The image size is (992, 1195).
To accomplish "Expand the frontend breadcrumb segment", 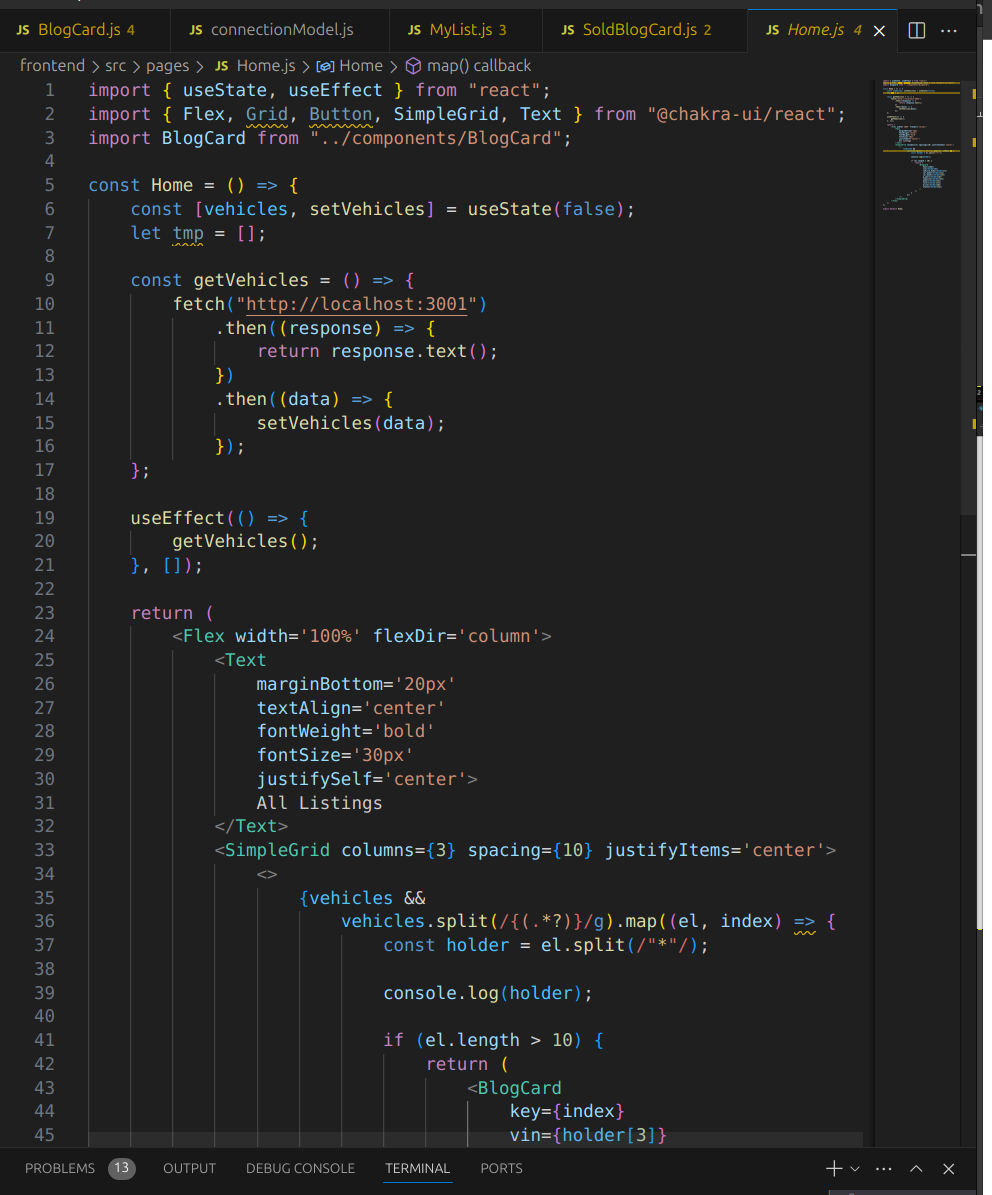I will 52,66.
